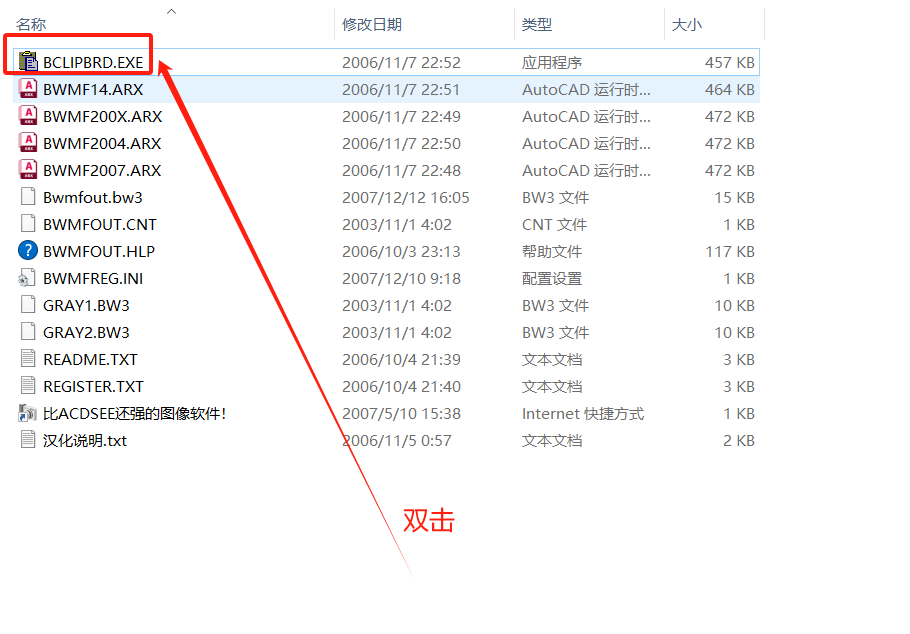Click the sort direction chevron above 名称 column
910x634 pixels.
tap(170, 10)
